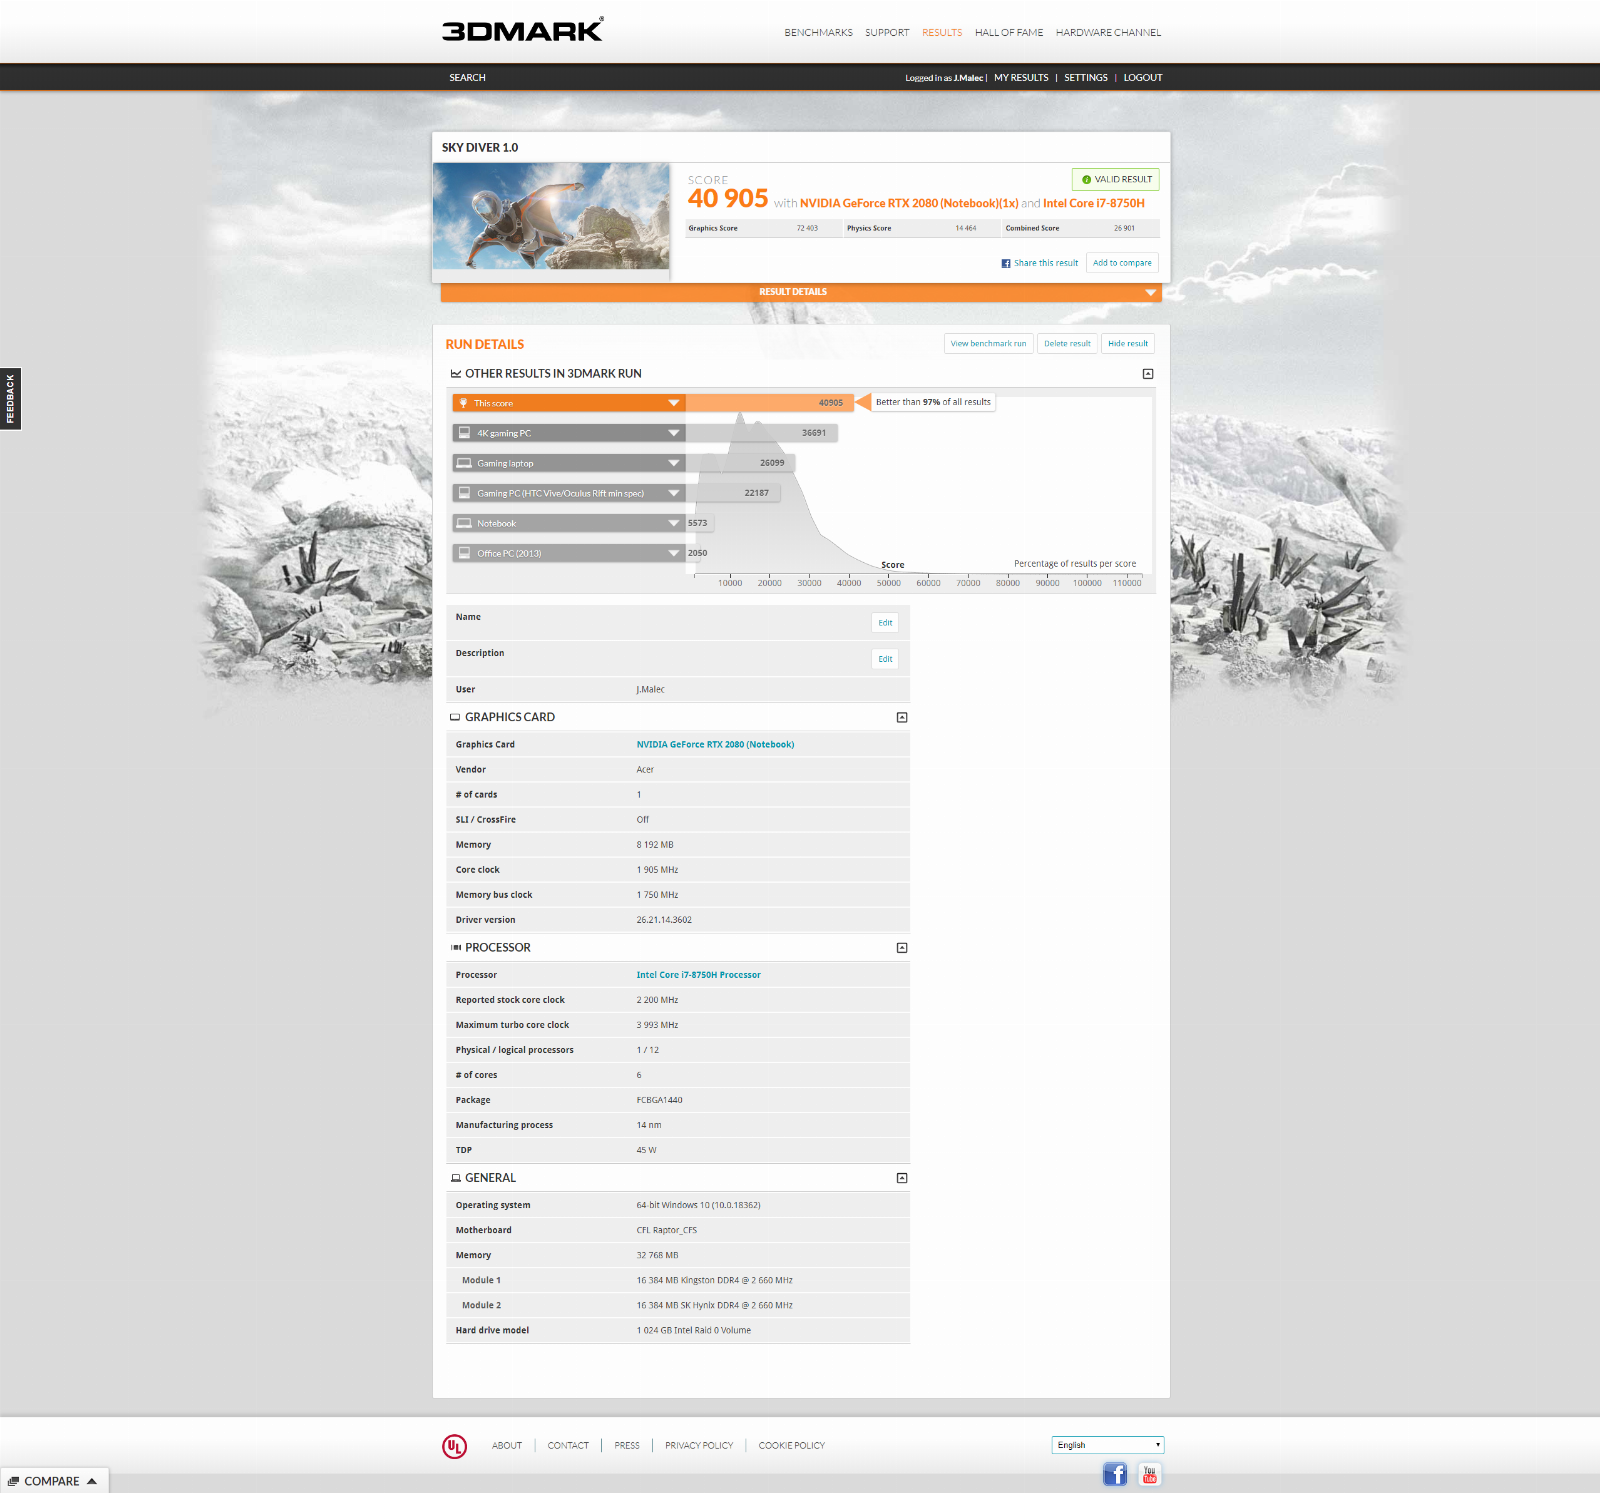Go to the Benchmarks menu item
Screen dimensions: 1600x1493
(818, 33)
